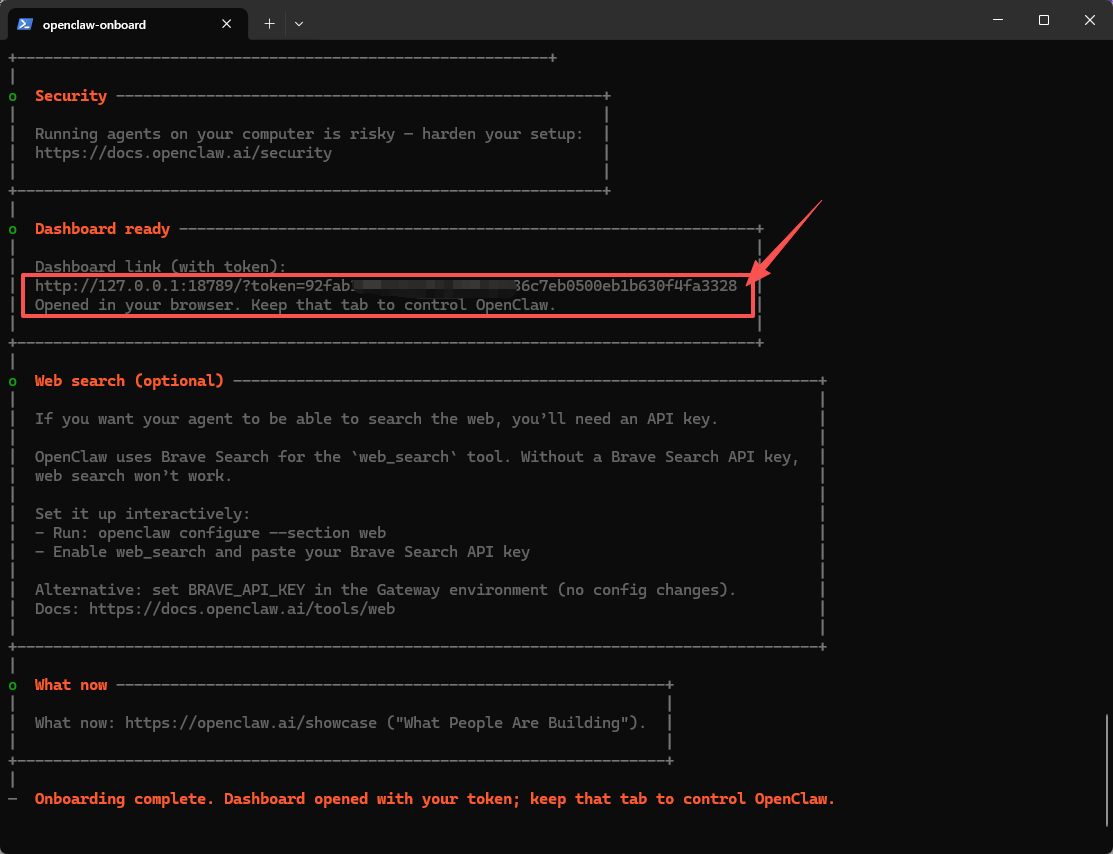Open a new terminal tab
The image size is (1113, 854).
tap(269, 23)
